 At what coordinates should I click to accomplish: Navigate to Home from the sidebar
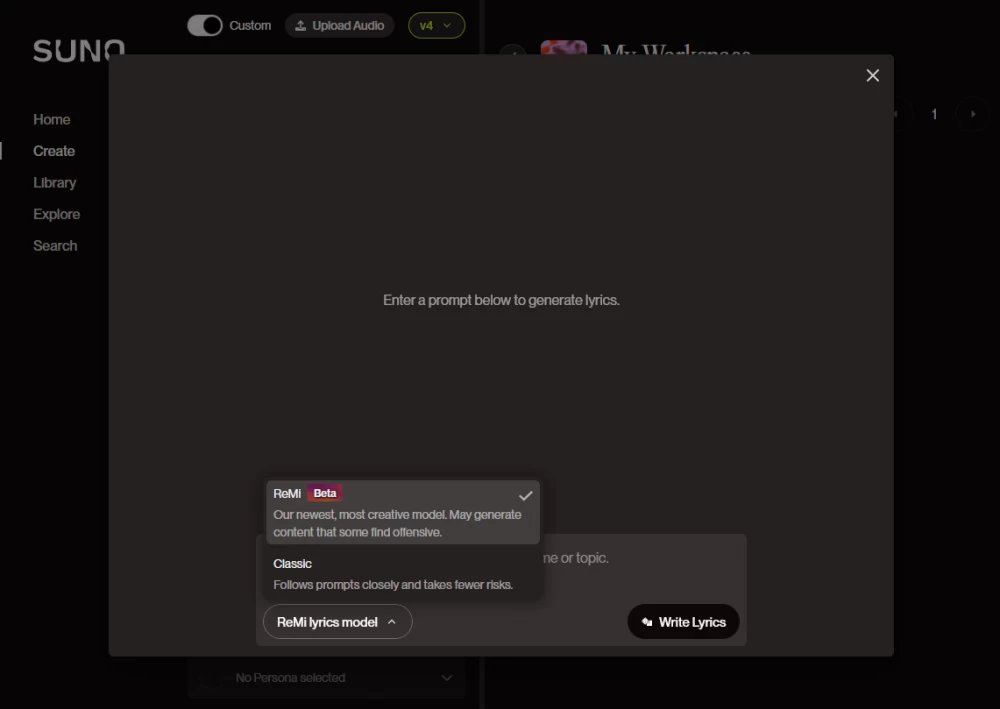click(x=51, y=119)
